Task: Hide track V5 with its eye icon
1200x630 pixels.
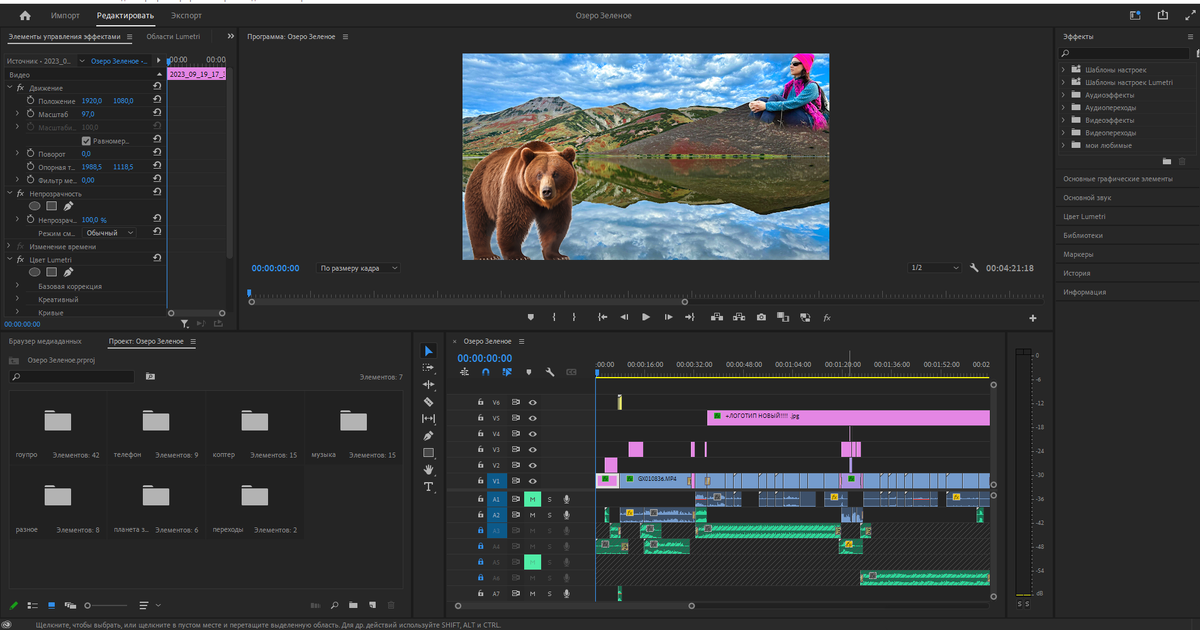Action: tap(533, 418)
